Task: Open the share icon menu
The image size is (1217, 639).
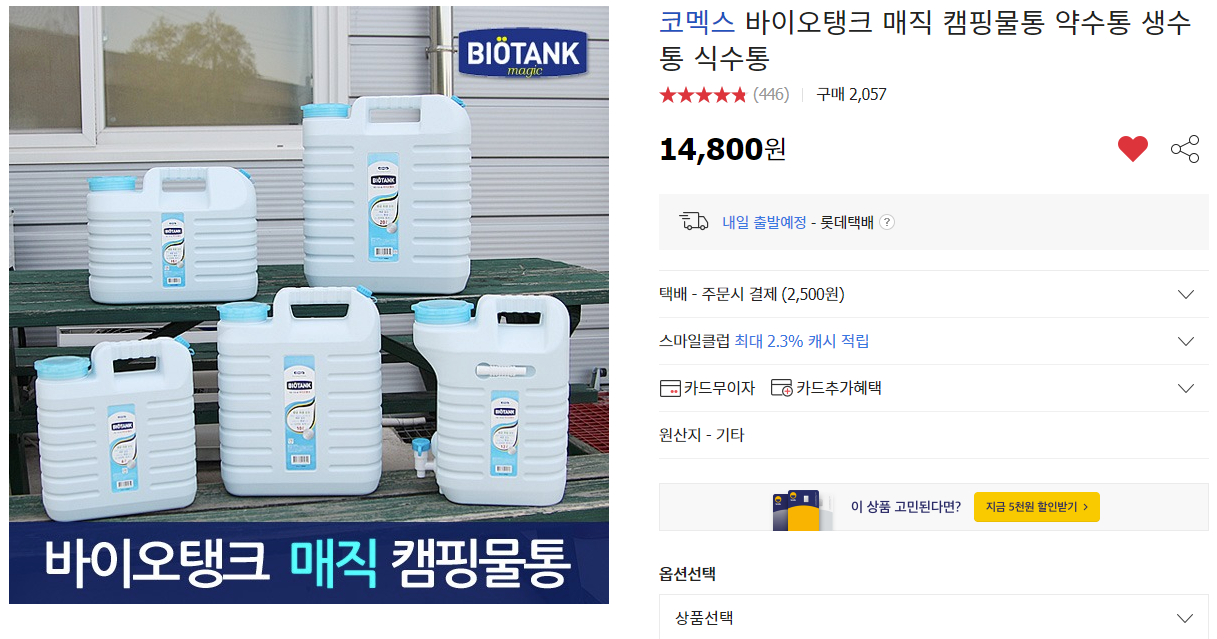Action: click(1185, 149)
